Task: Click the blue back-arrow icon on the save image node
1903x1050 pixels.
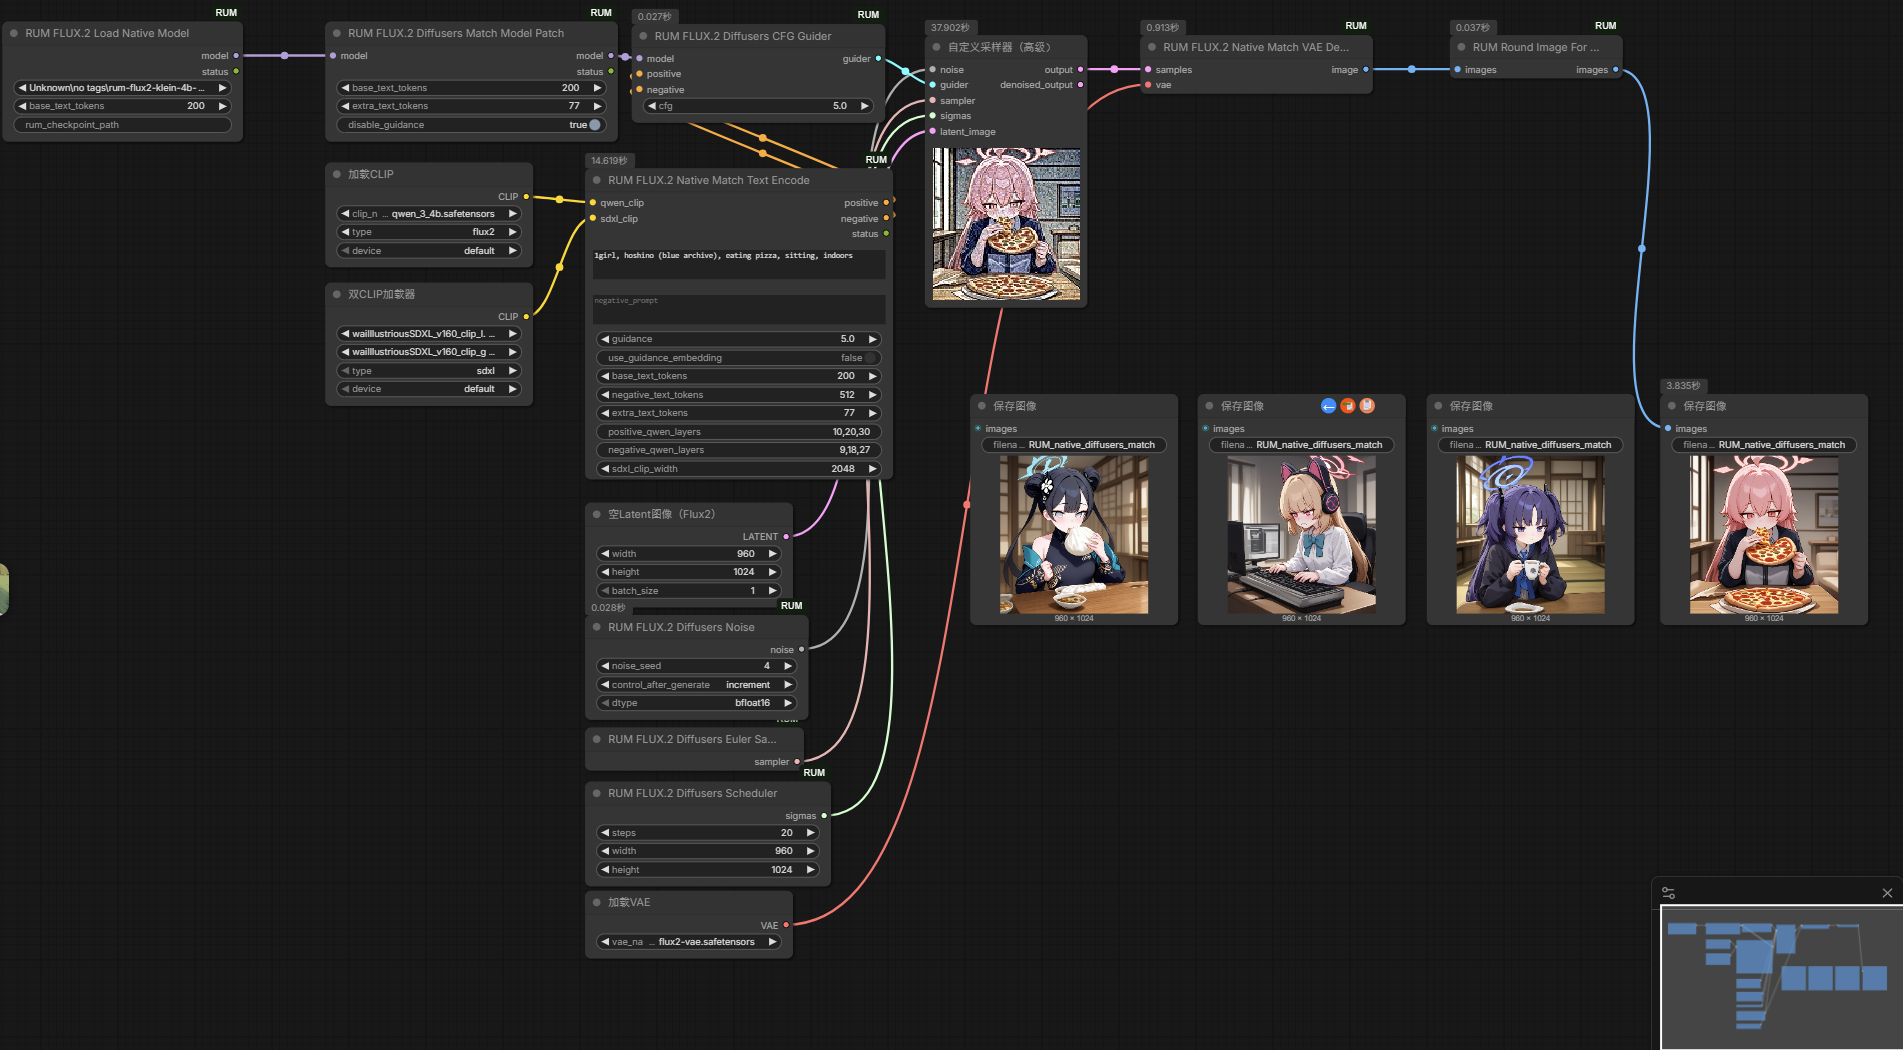Action: pos(1328,405)
